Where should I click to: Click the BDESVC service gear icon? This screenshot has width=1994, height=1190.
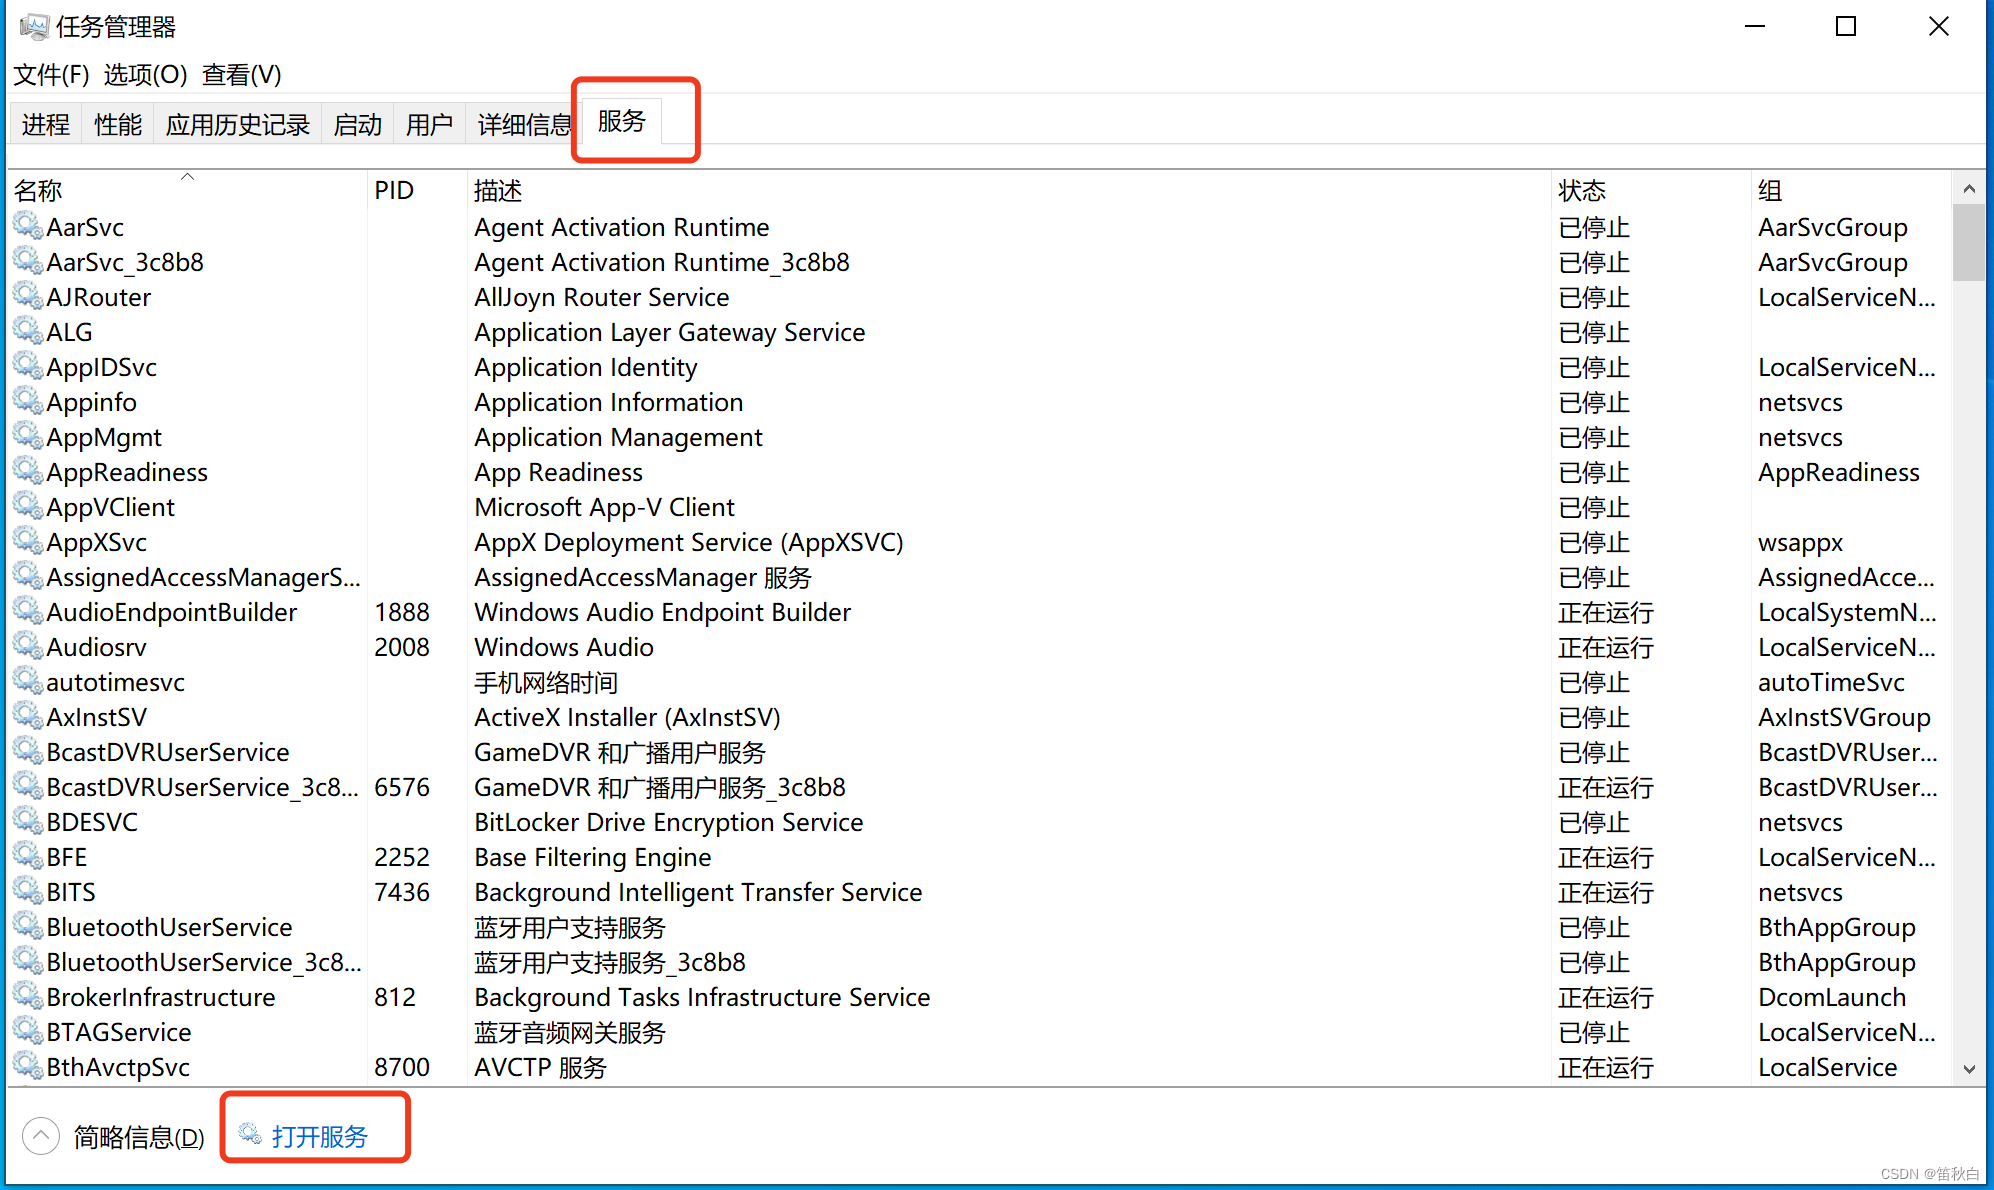coord(28,821)
